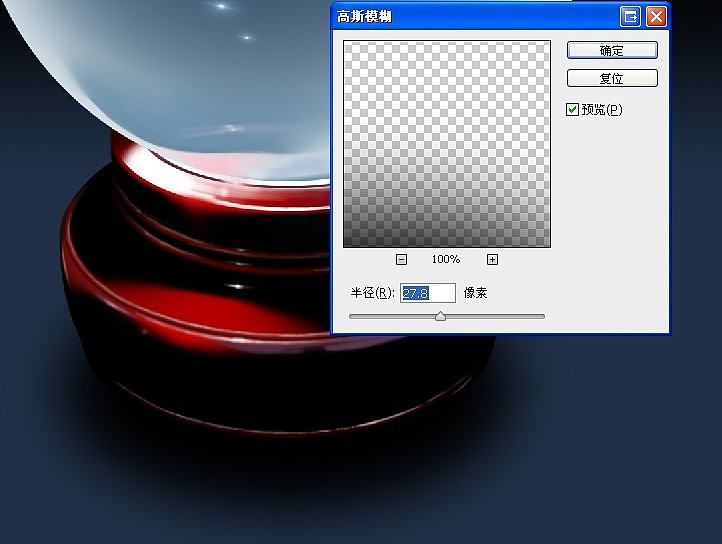
Task: Click the 半径 radius input field
Action: pyautogui.click(x=428, y=293)
